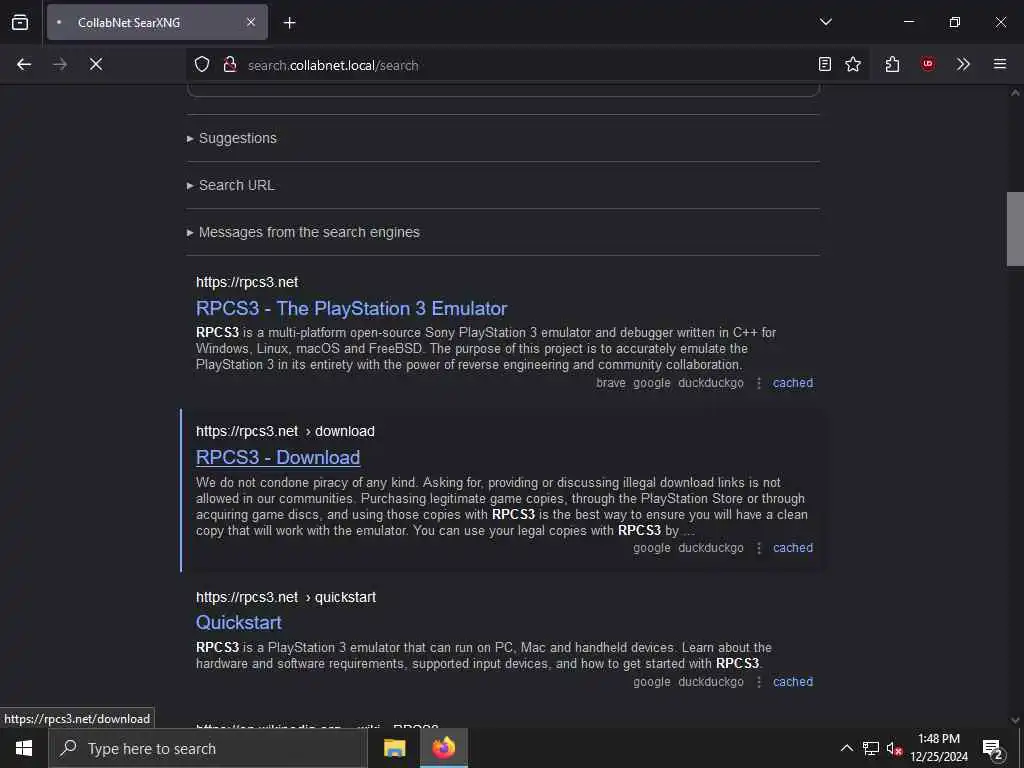Expand Messages from the search engines
Screen dimensions: 1024x768
click(x=304, y=232)
